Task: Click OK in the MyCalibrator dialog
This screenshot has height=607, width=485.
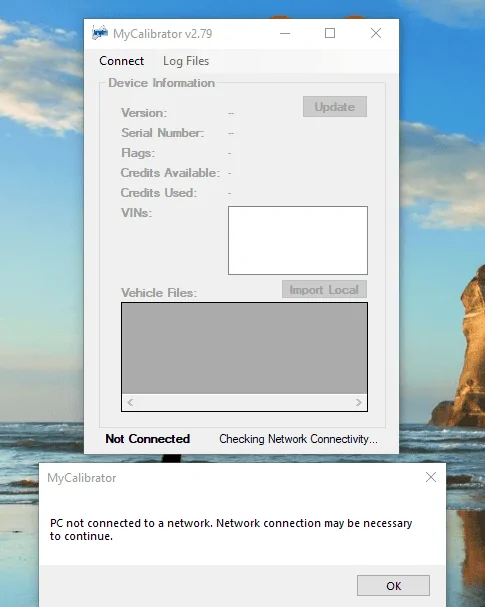Action: [393, 585]
